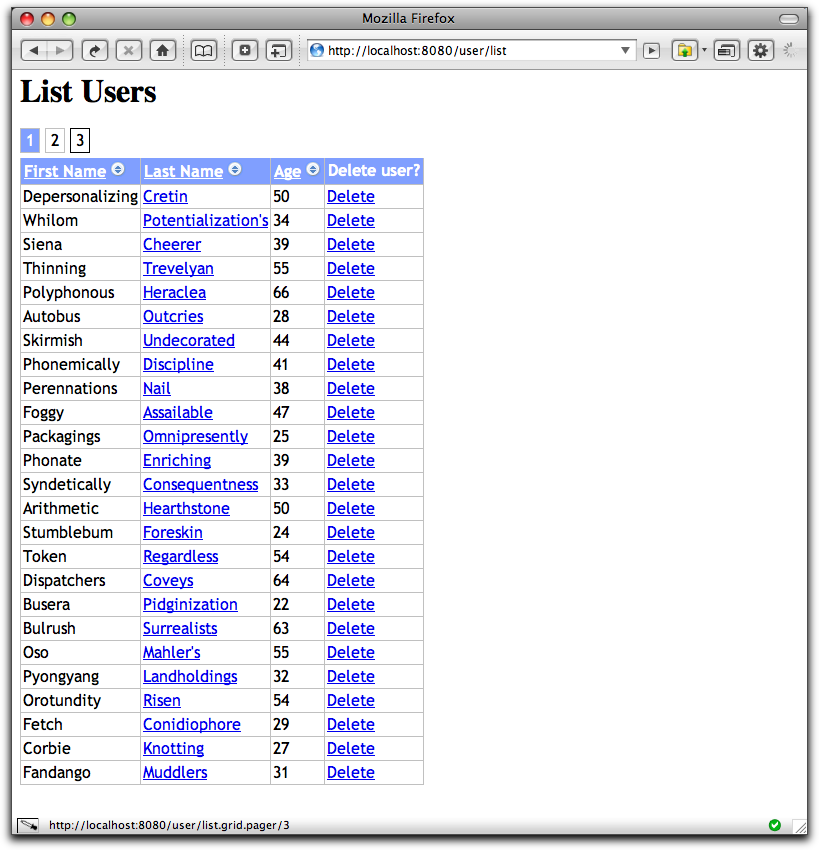The image size is (819, 850).
Task: Click the Go arrow next to address bar
Action: coord(652,50)
